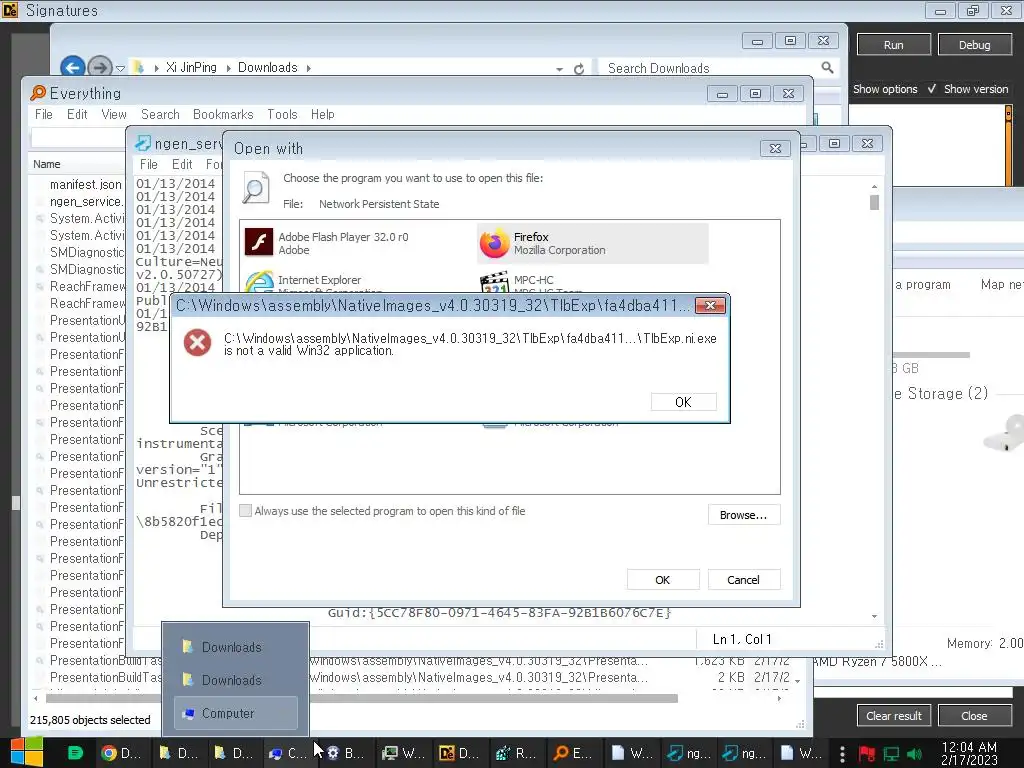Open the settings gear taskbar item
Image resolution: width=1024 pixels, height=768 pixels.
[x=345, y=753]
